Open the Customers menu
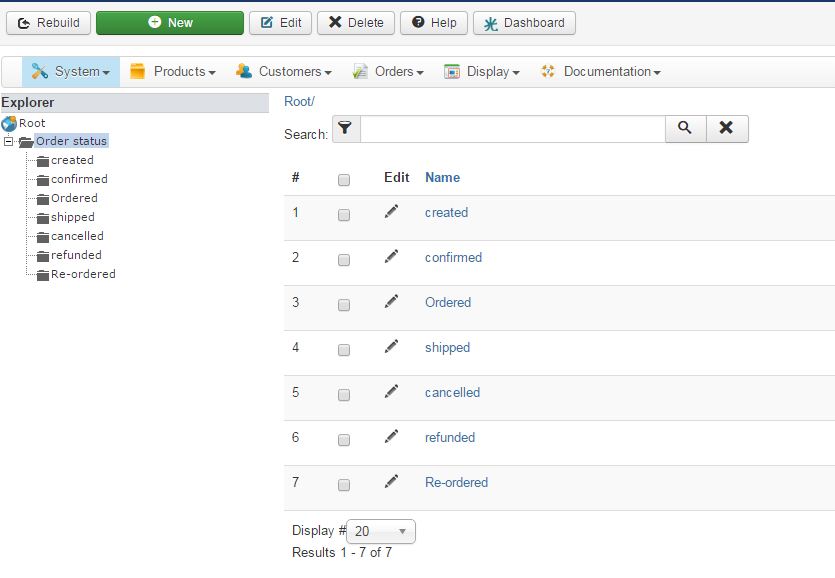Image resolution: width=835 pixels, height=578 pixels. coord(283,72)
